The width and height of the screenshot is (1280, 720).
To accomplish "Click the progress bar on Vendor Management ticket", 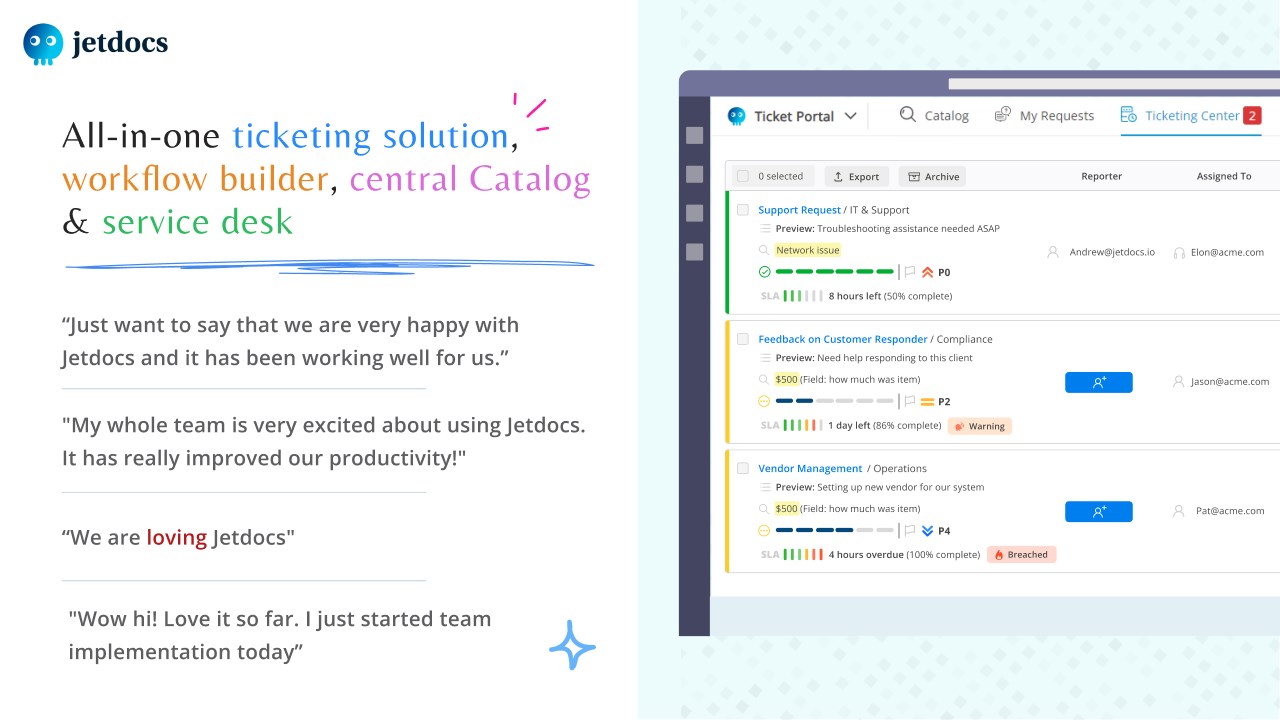I will tap(835, 531).
